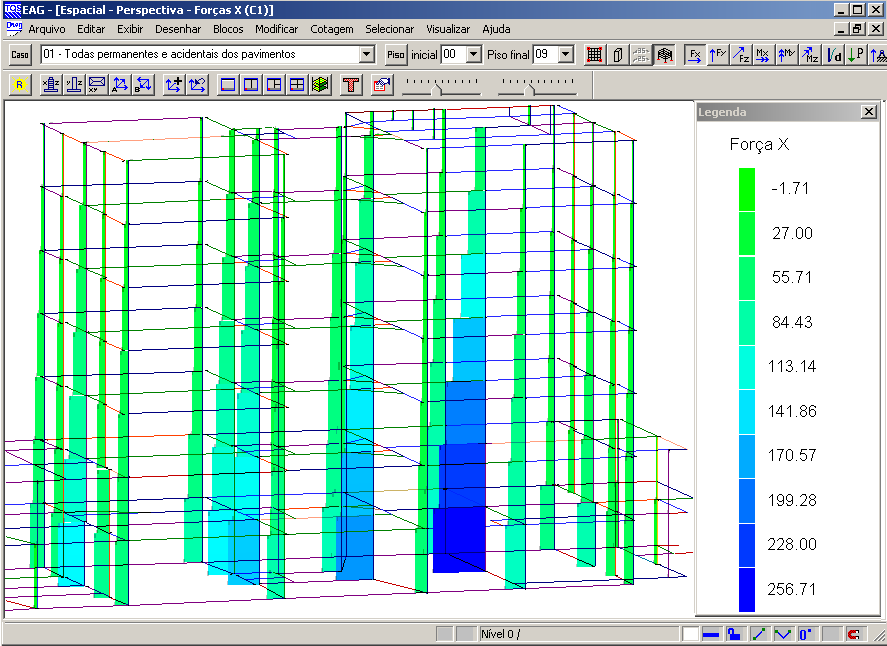Select the four-pane window layout icon
Image resolution: width=887 pixels, height=646 pixels.
pos(297,85)
